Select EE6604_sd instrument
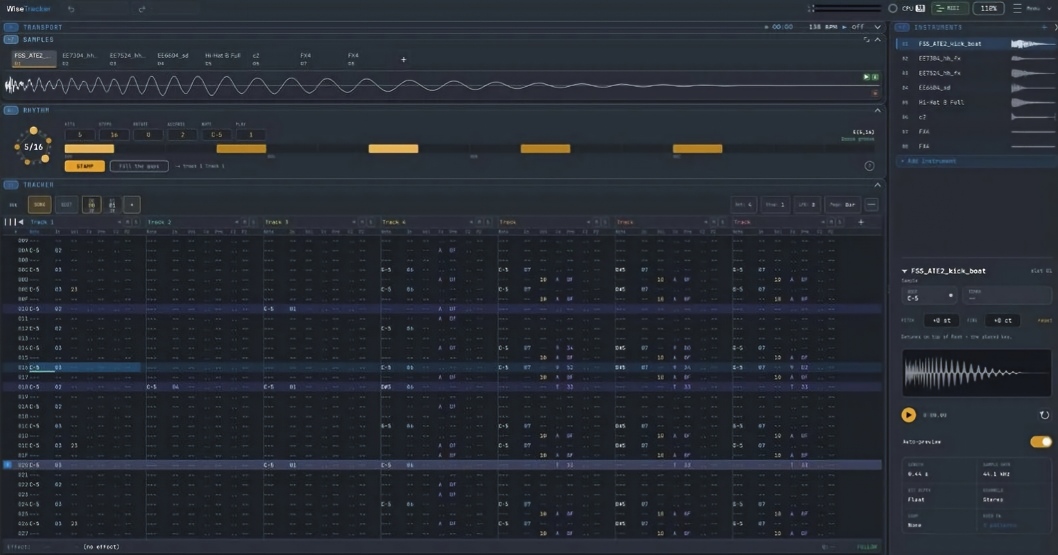Screen dimensions: 1058x555 click(x=976, y=88)
